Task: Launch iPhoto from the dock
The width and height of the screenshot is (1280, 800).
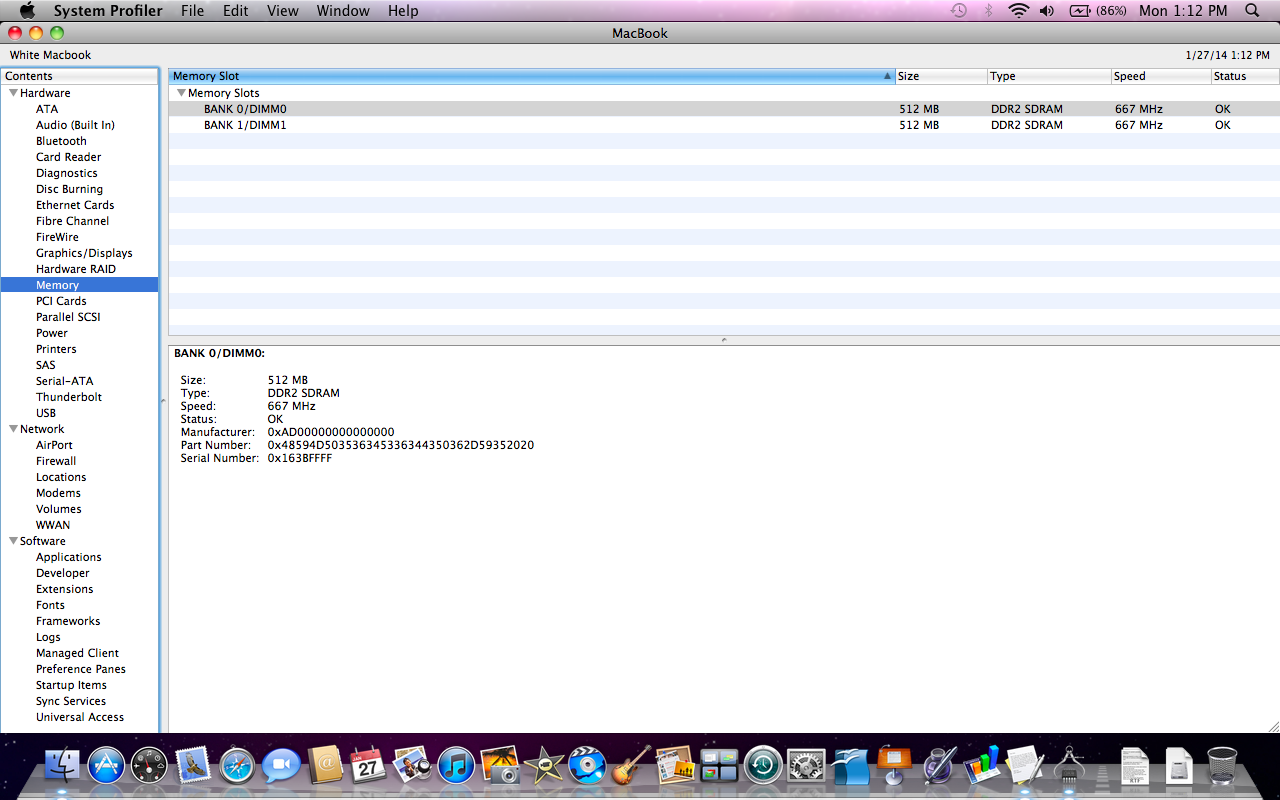Action: coord(500,767)
